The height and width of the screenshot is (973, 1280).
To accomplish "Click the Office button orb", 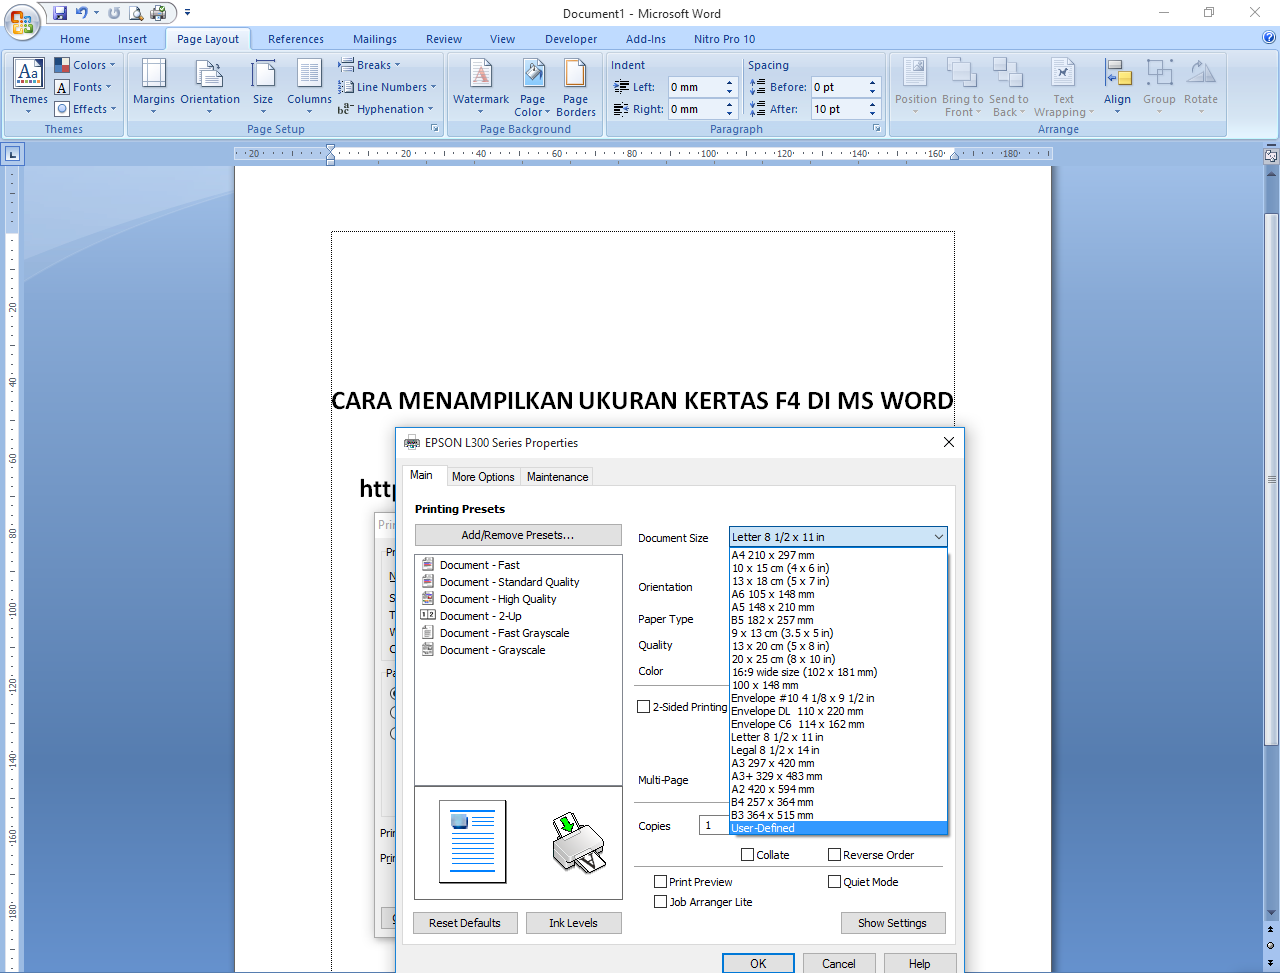I will (21, 20).
